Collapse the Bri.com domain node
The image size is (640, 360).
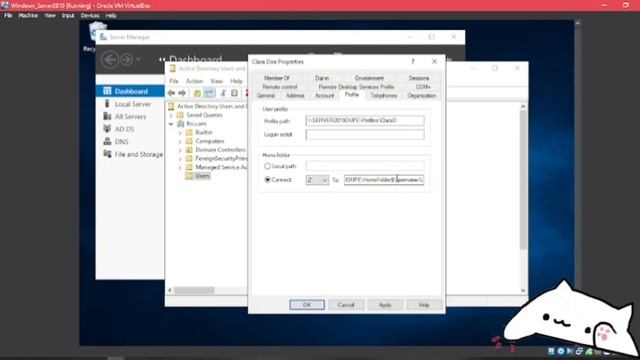[x=171, y=124]
